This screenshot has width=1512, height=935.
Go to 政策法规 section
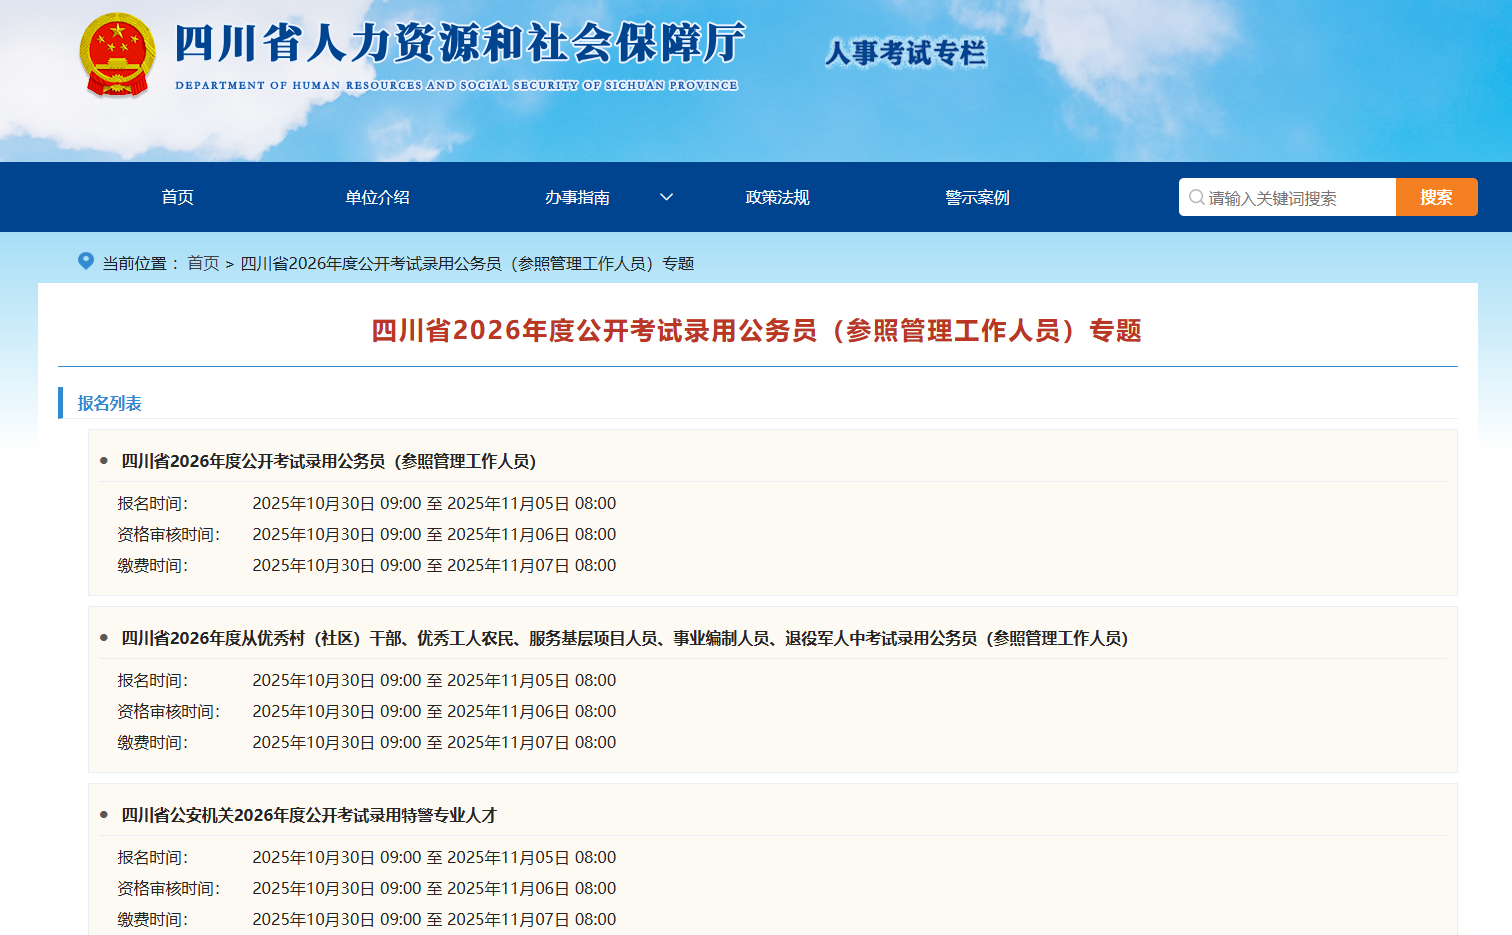pyautogui.click(x=777, y=197)
